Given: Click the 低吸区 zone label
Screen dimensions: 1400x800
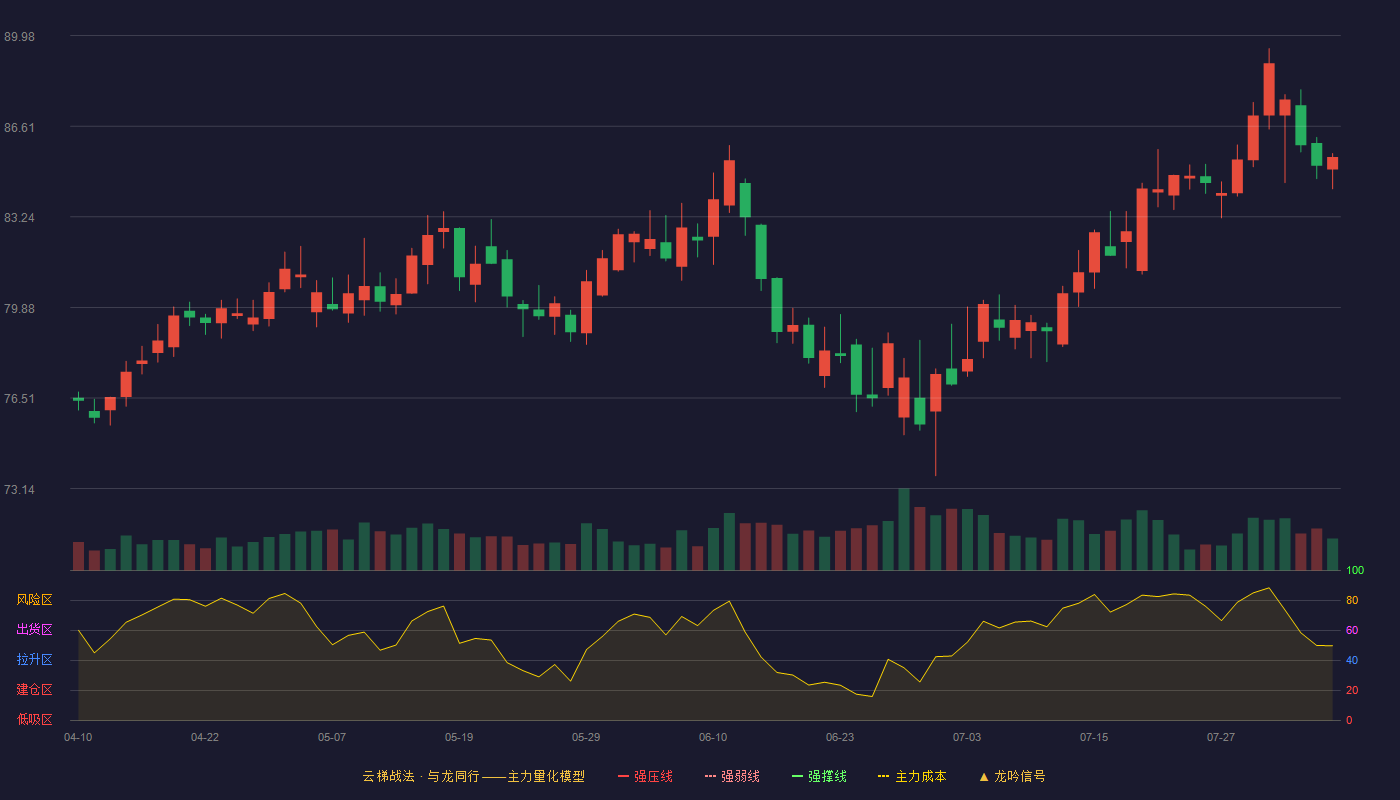Looking at the screenshot, I should pyautogui.click(x=34, y=719).
